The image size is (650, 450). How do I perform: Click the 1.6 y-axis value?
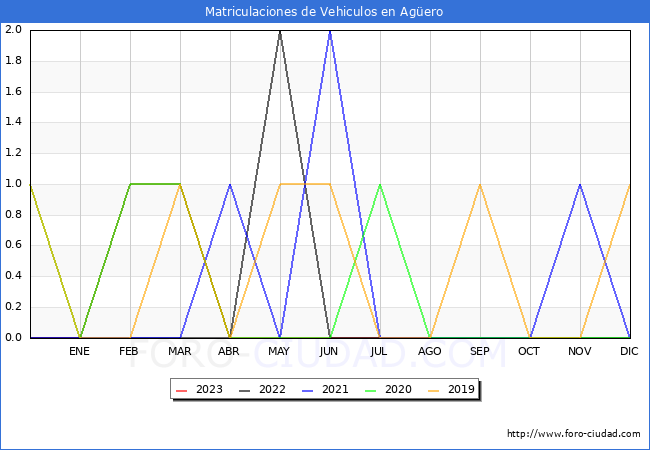click(13, 91)
